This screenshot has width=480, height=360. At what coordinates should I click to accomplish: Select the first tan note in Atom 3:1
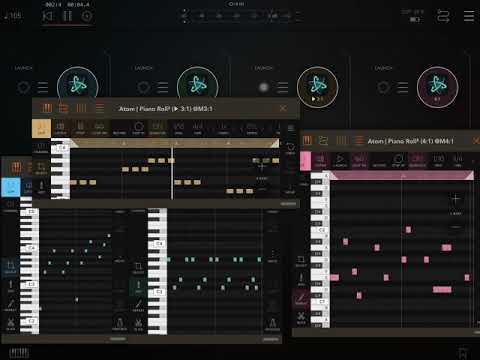(73, 182)
